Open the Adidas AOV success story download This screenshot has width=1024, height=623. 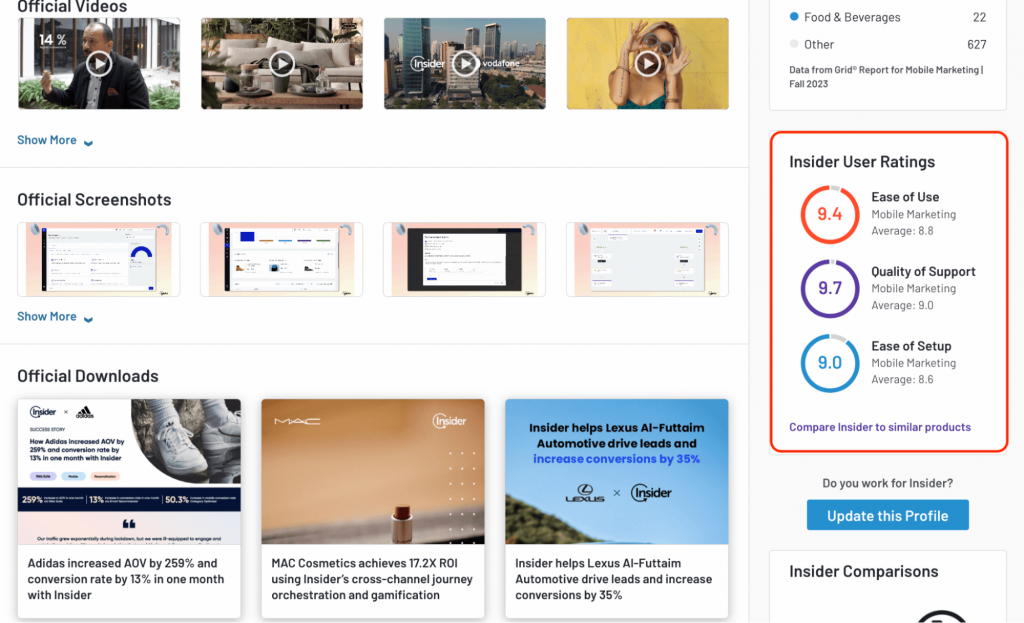129,508
